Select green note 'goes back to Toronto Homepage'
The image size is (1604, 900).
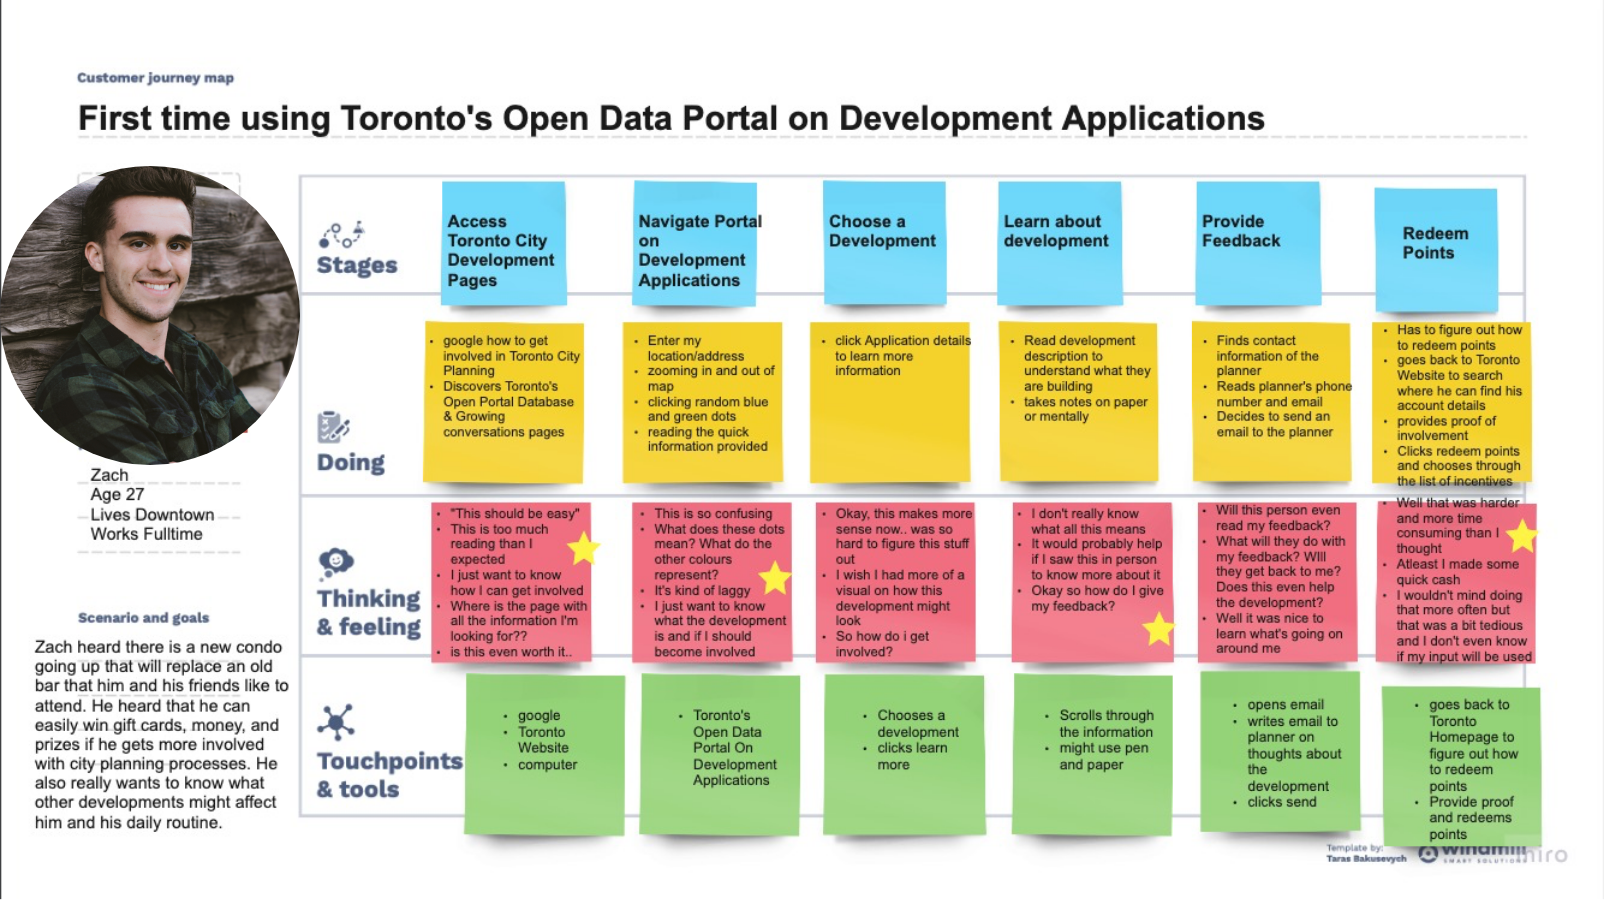[1461, 765]
